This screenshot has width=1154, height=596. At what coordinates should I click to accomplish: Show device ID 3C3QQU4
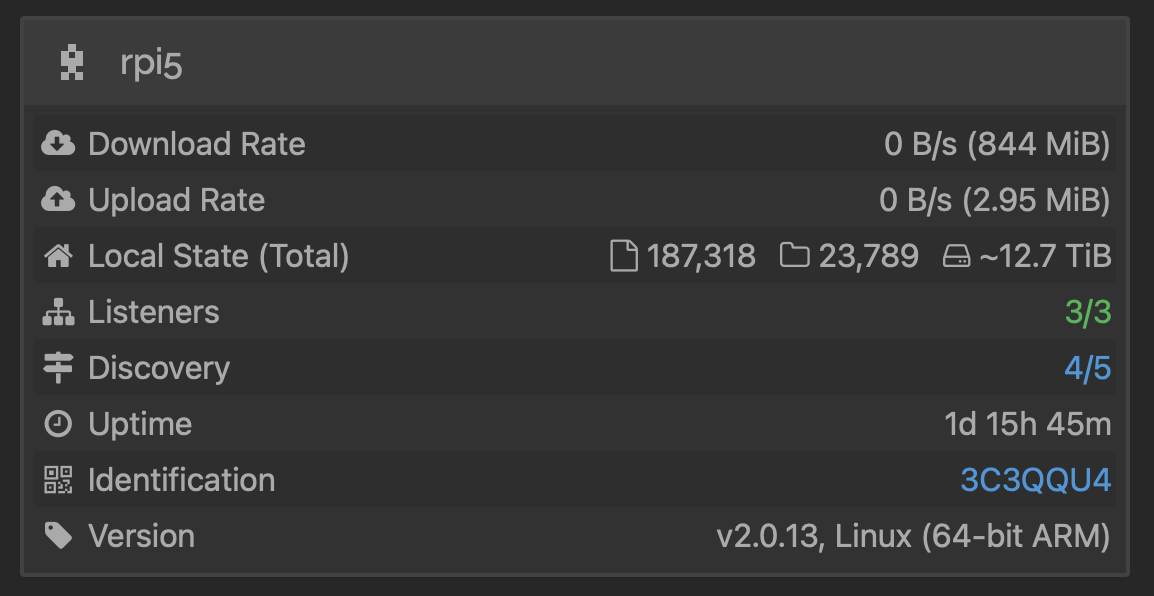(1035, 480)
